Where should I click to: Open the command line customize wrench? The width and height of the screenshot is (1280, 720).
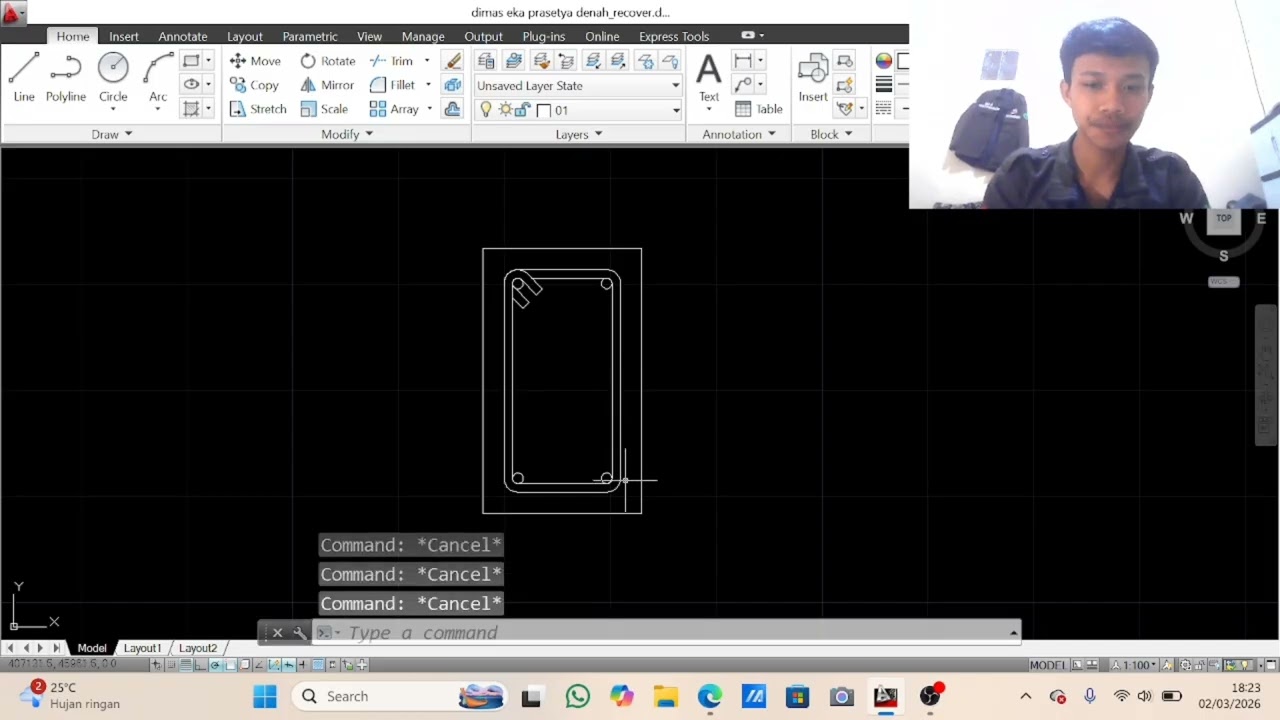click(x=299, y=633)
